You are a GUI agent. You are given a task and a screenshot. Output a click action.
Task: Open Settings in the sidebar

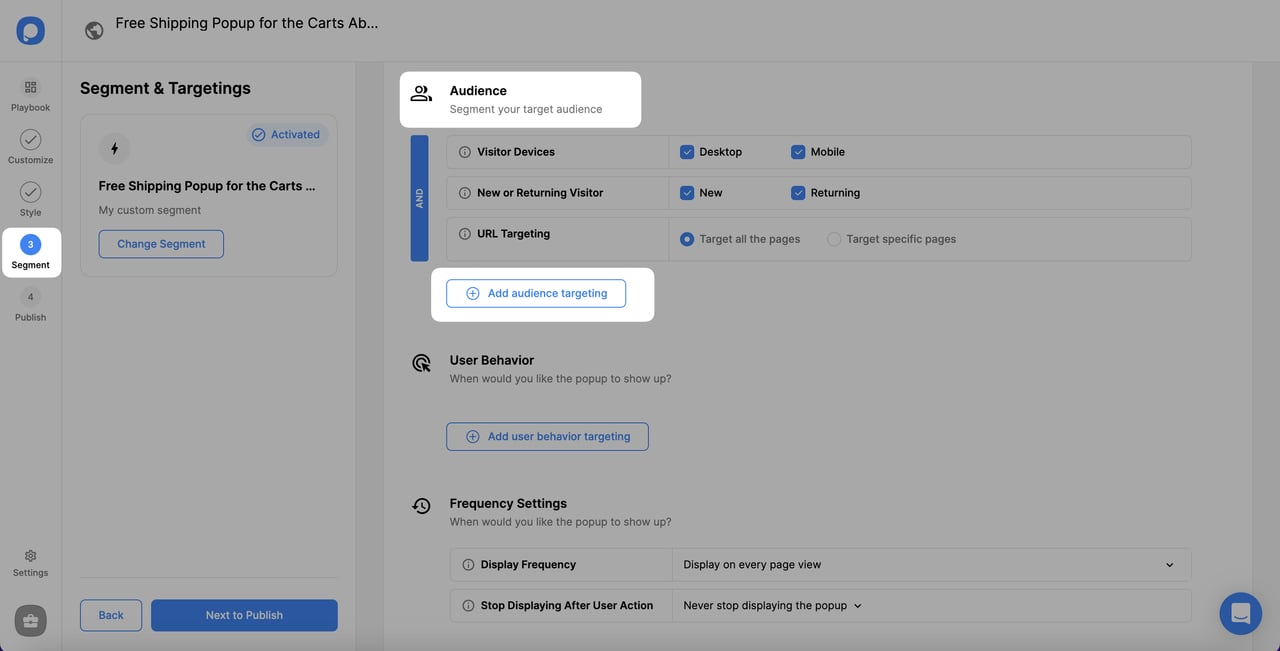click(30, 563)
